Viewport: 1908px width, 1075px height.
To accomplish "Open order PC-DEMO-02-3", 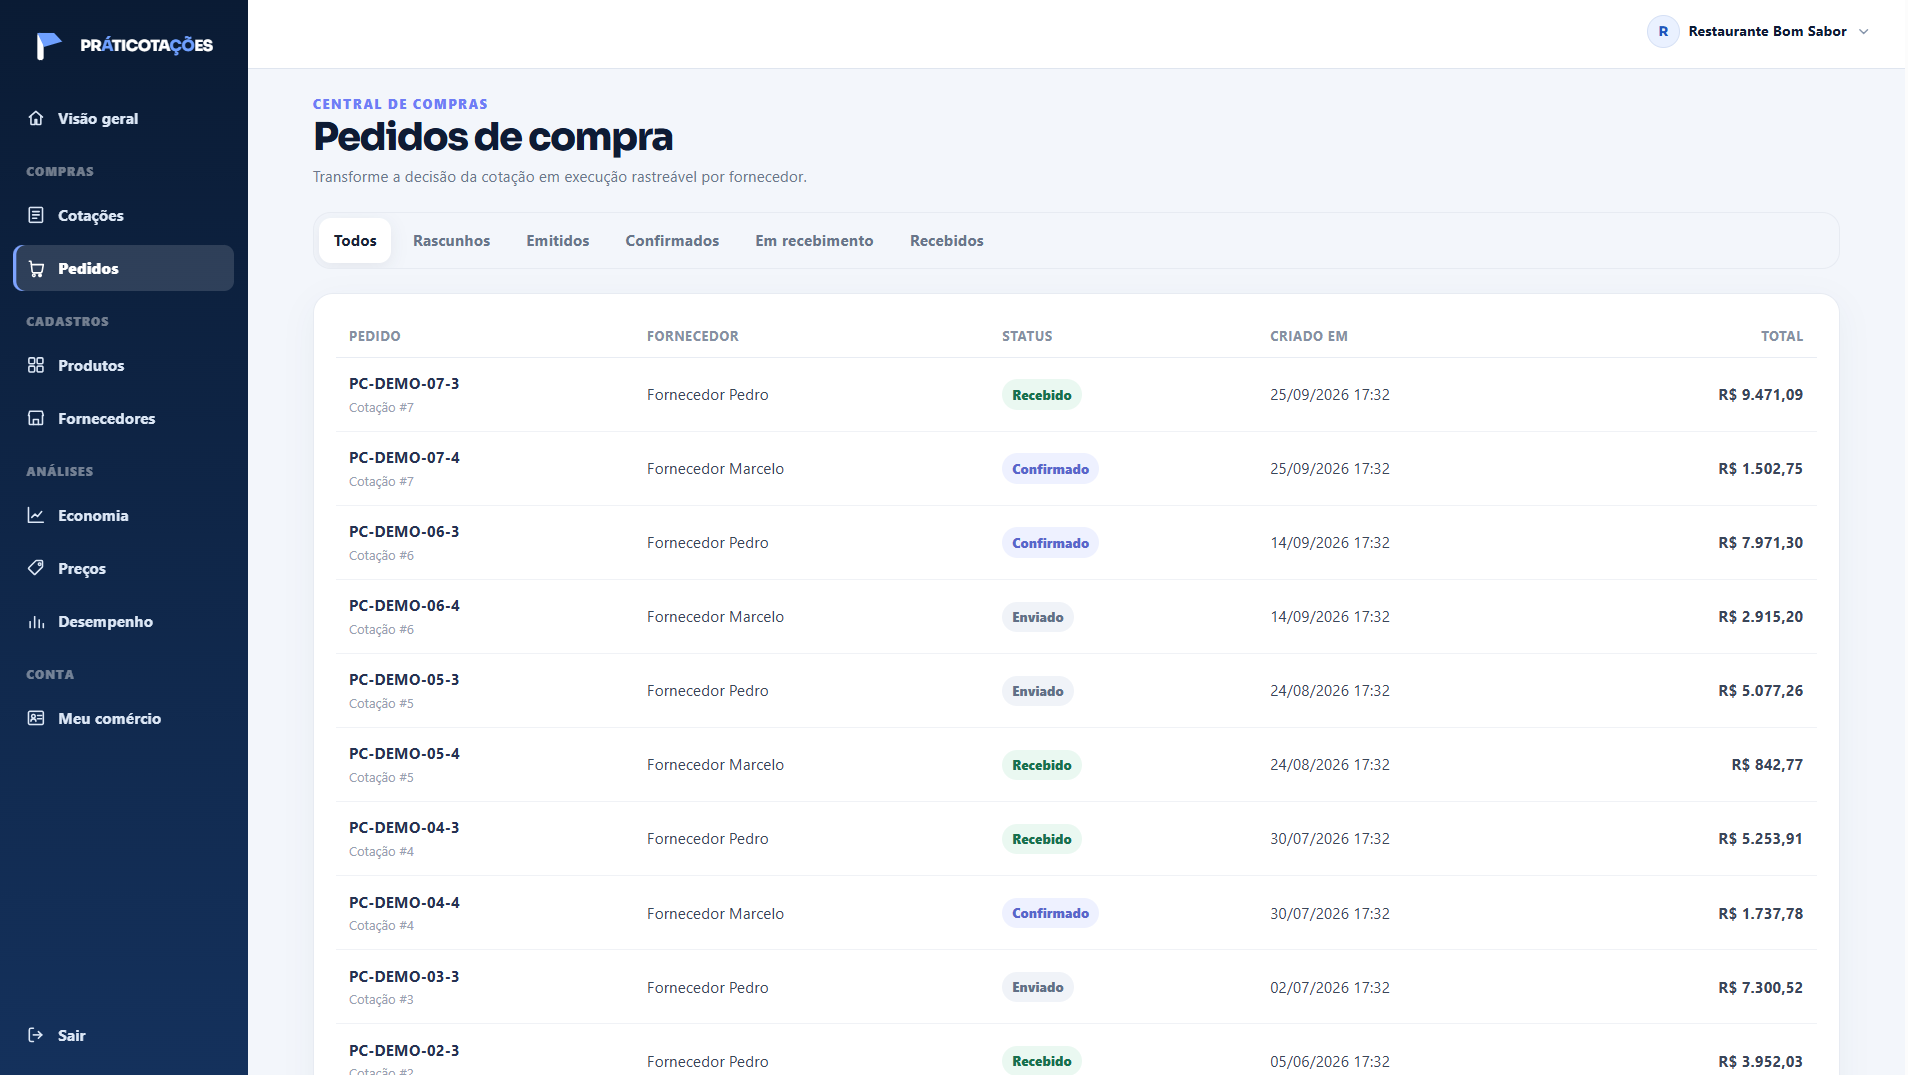I will tap(404, 1051).
